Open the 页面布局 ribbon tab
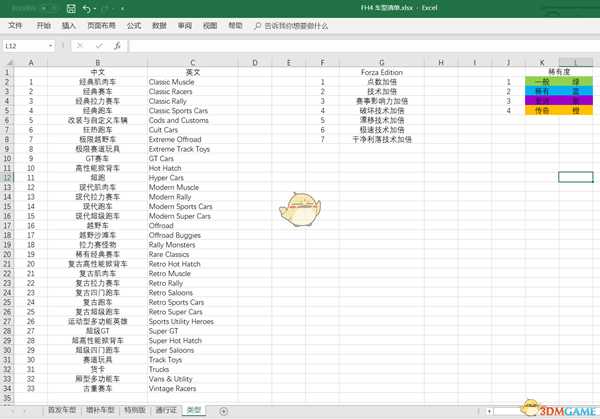This screenshot has width=600, height=419. point(101,26)
